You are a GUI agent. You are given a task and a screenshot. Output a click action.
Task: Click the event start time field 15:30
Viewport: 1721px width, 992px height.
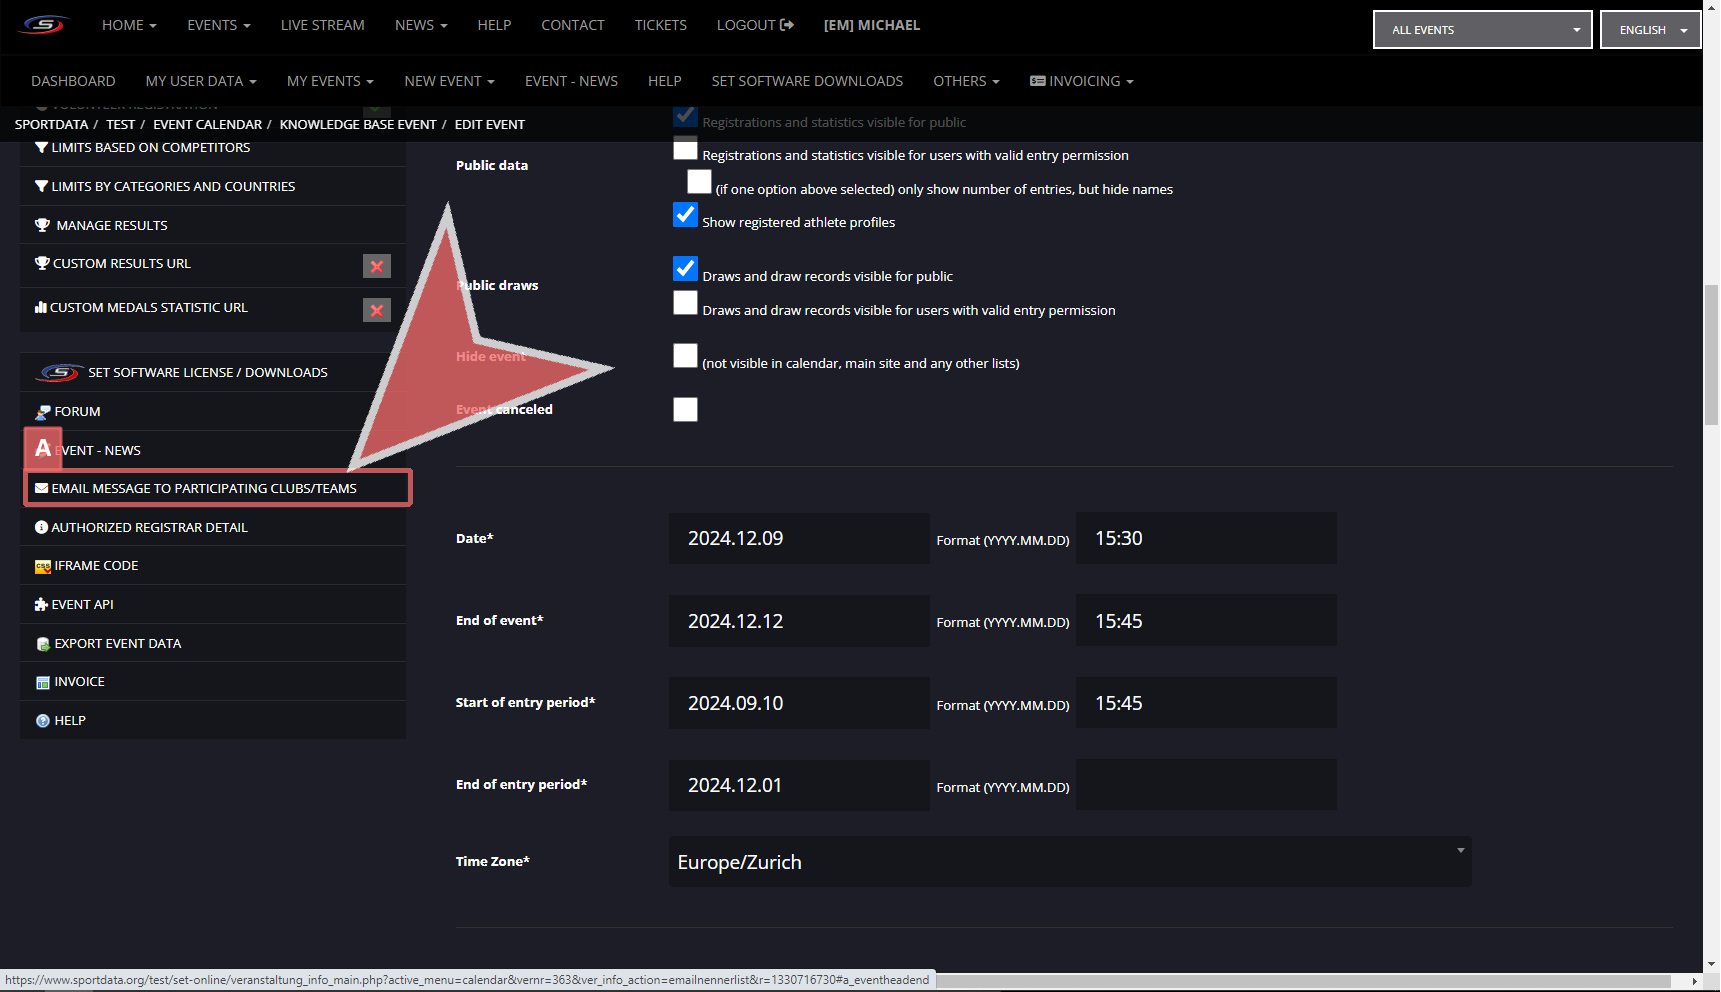pyautogui.click(x=1206, y=538)
